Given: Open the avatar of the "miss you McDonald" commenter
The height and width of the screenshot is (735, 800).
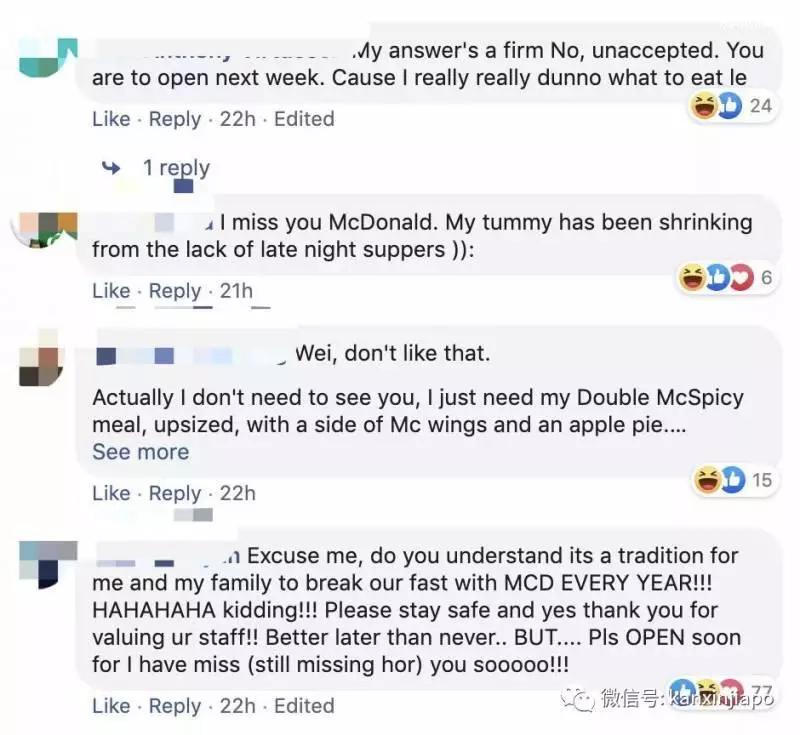Looking at the screenshot, I should (46, 230).
